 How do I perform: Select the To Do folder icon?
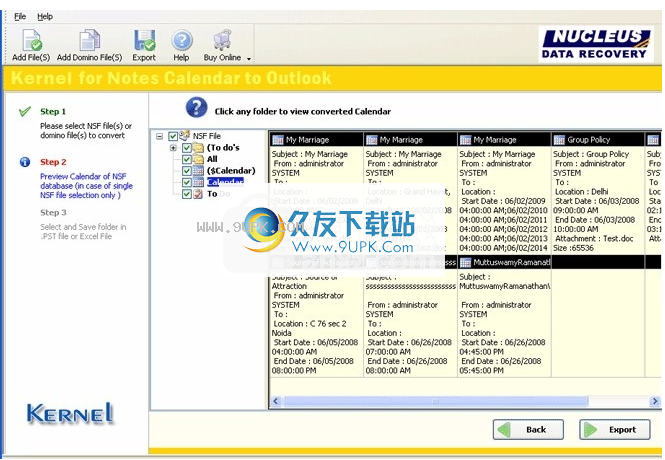[198, 194]
